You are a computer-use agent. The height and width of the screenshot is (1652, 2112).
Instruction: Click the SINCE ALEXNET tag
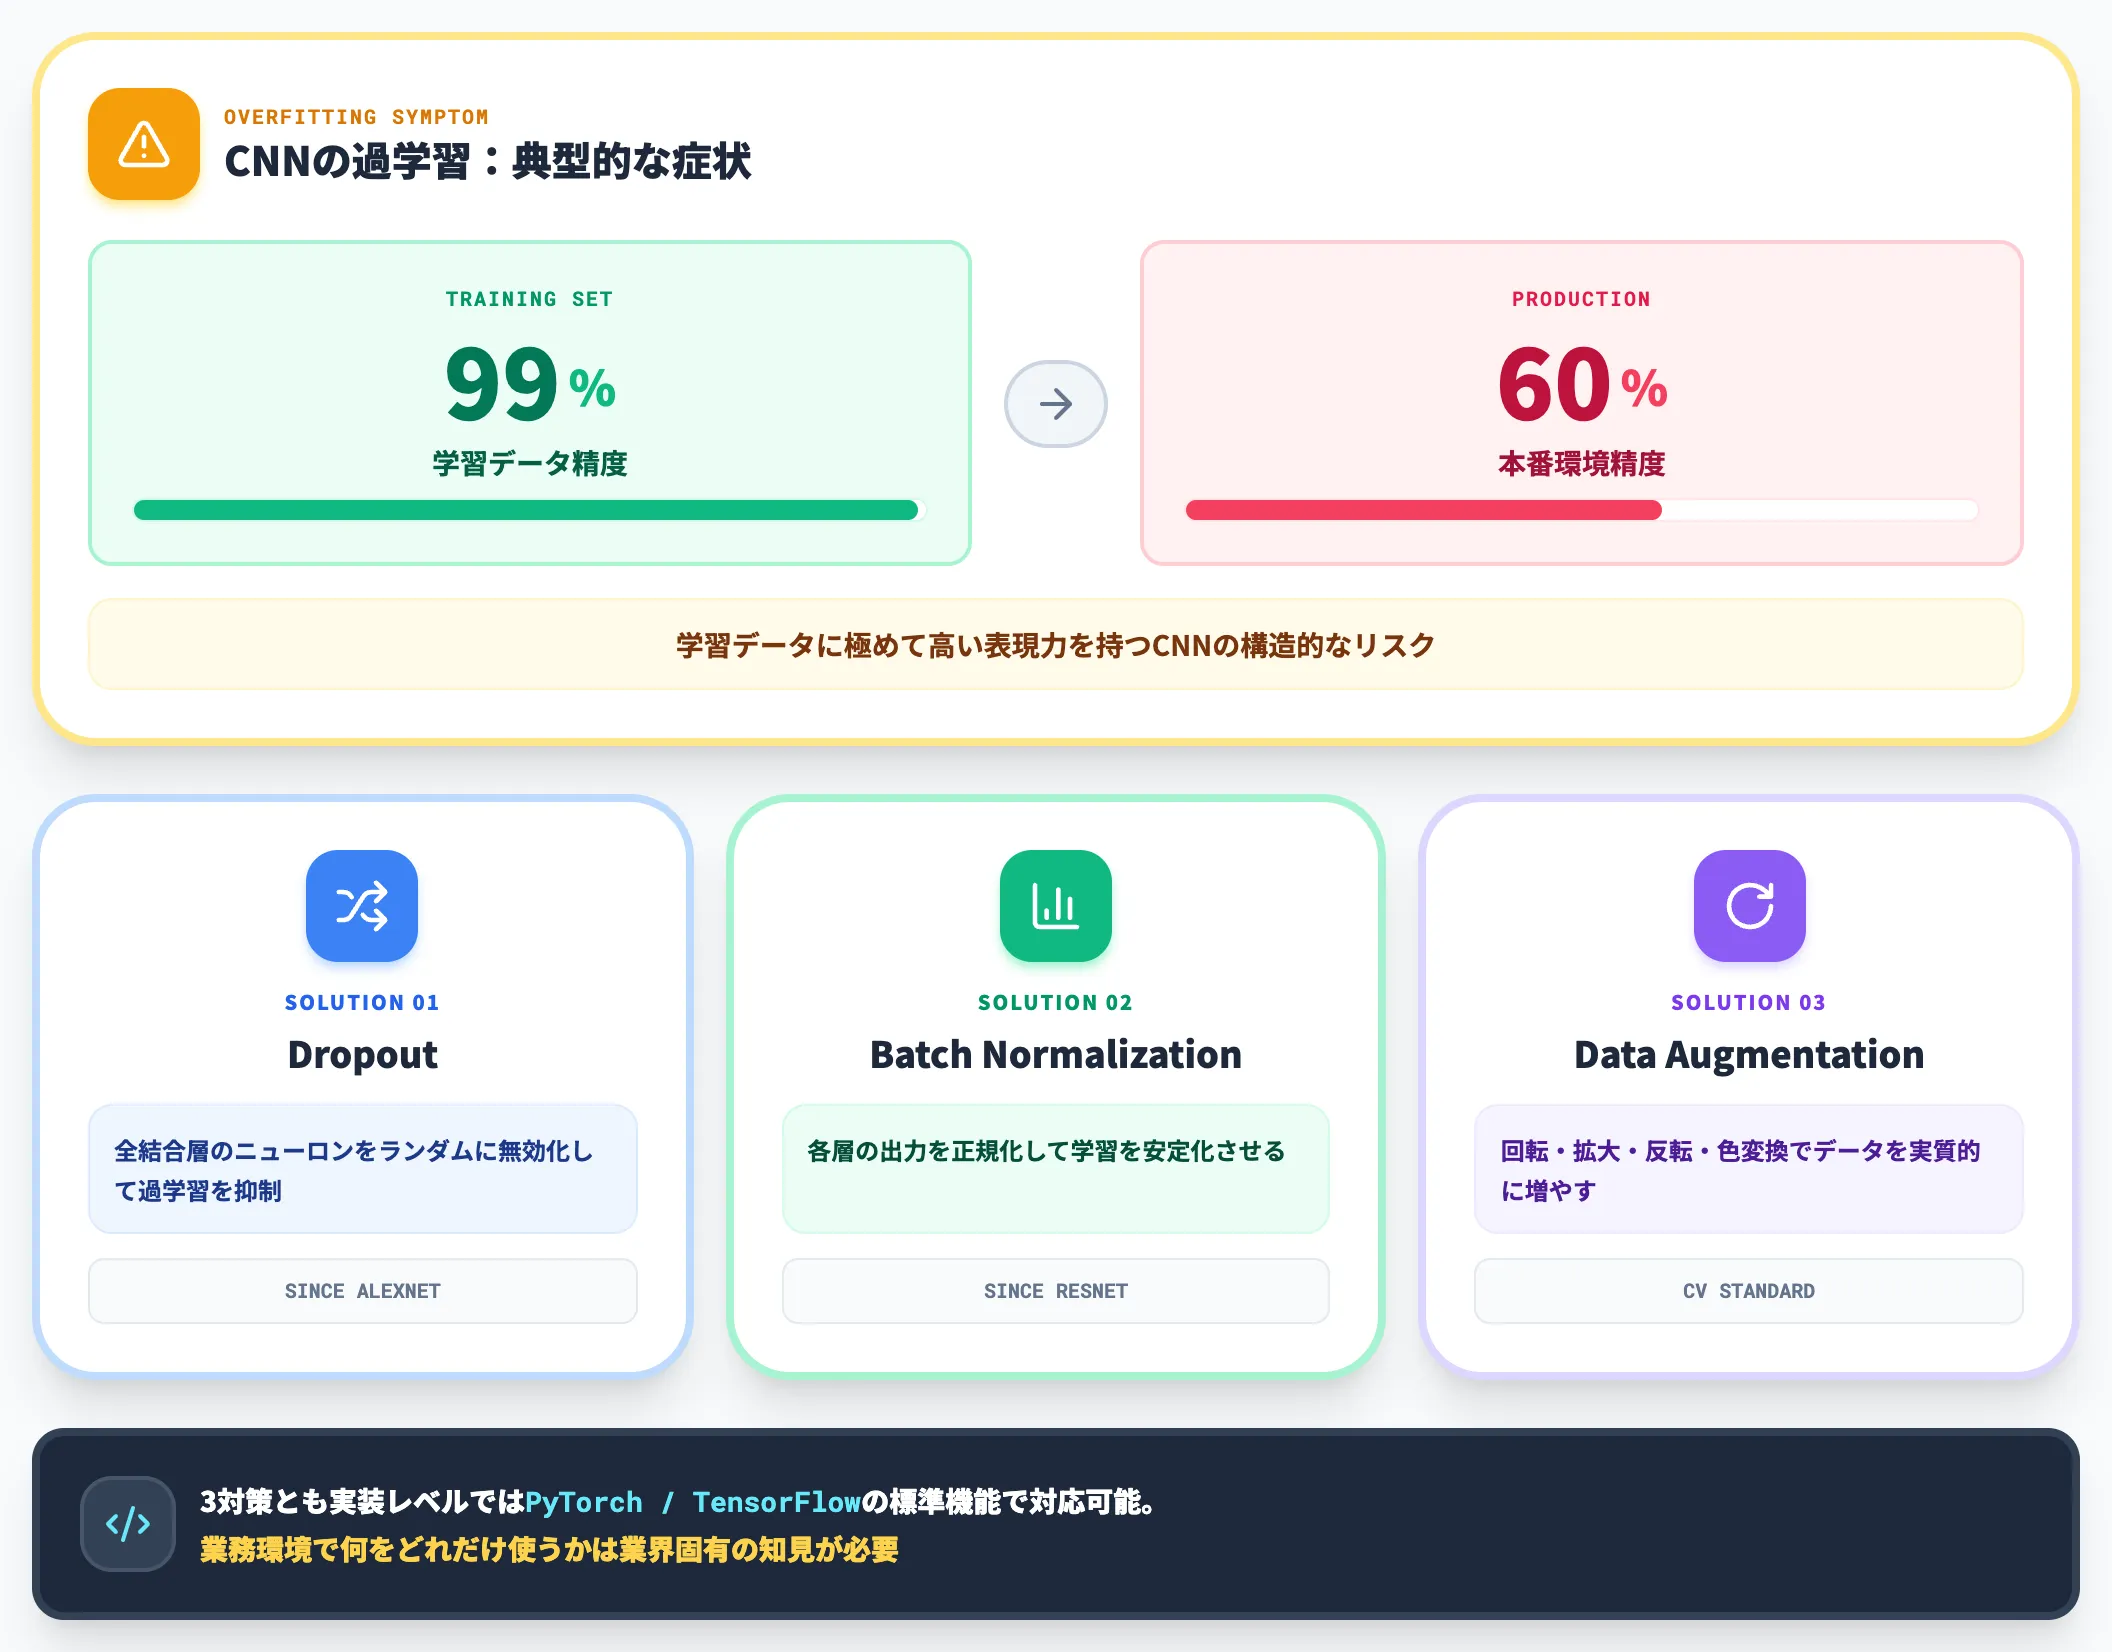362,1291
